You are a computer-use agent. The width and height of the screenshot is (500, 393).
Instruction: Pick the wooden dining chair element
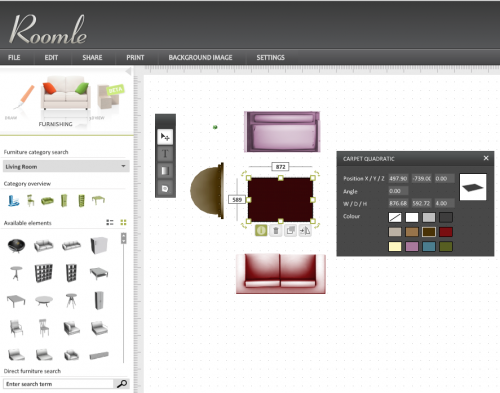[x=44, y=328]
